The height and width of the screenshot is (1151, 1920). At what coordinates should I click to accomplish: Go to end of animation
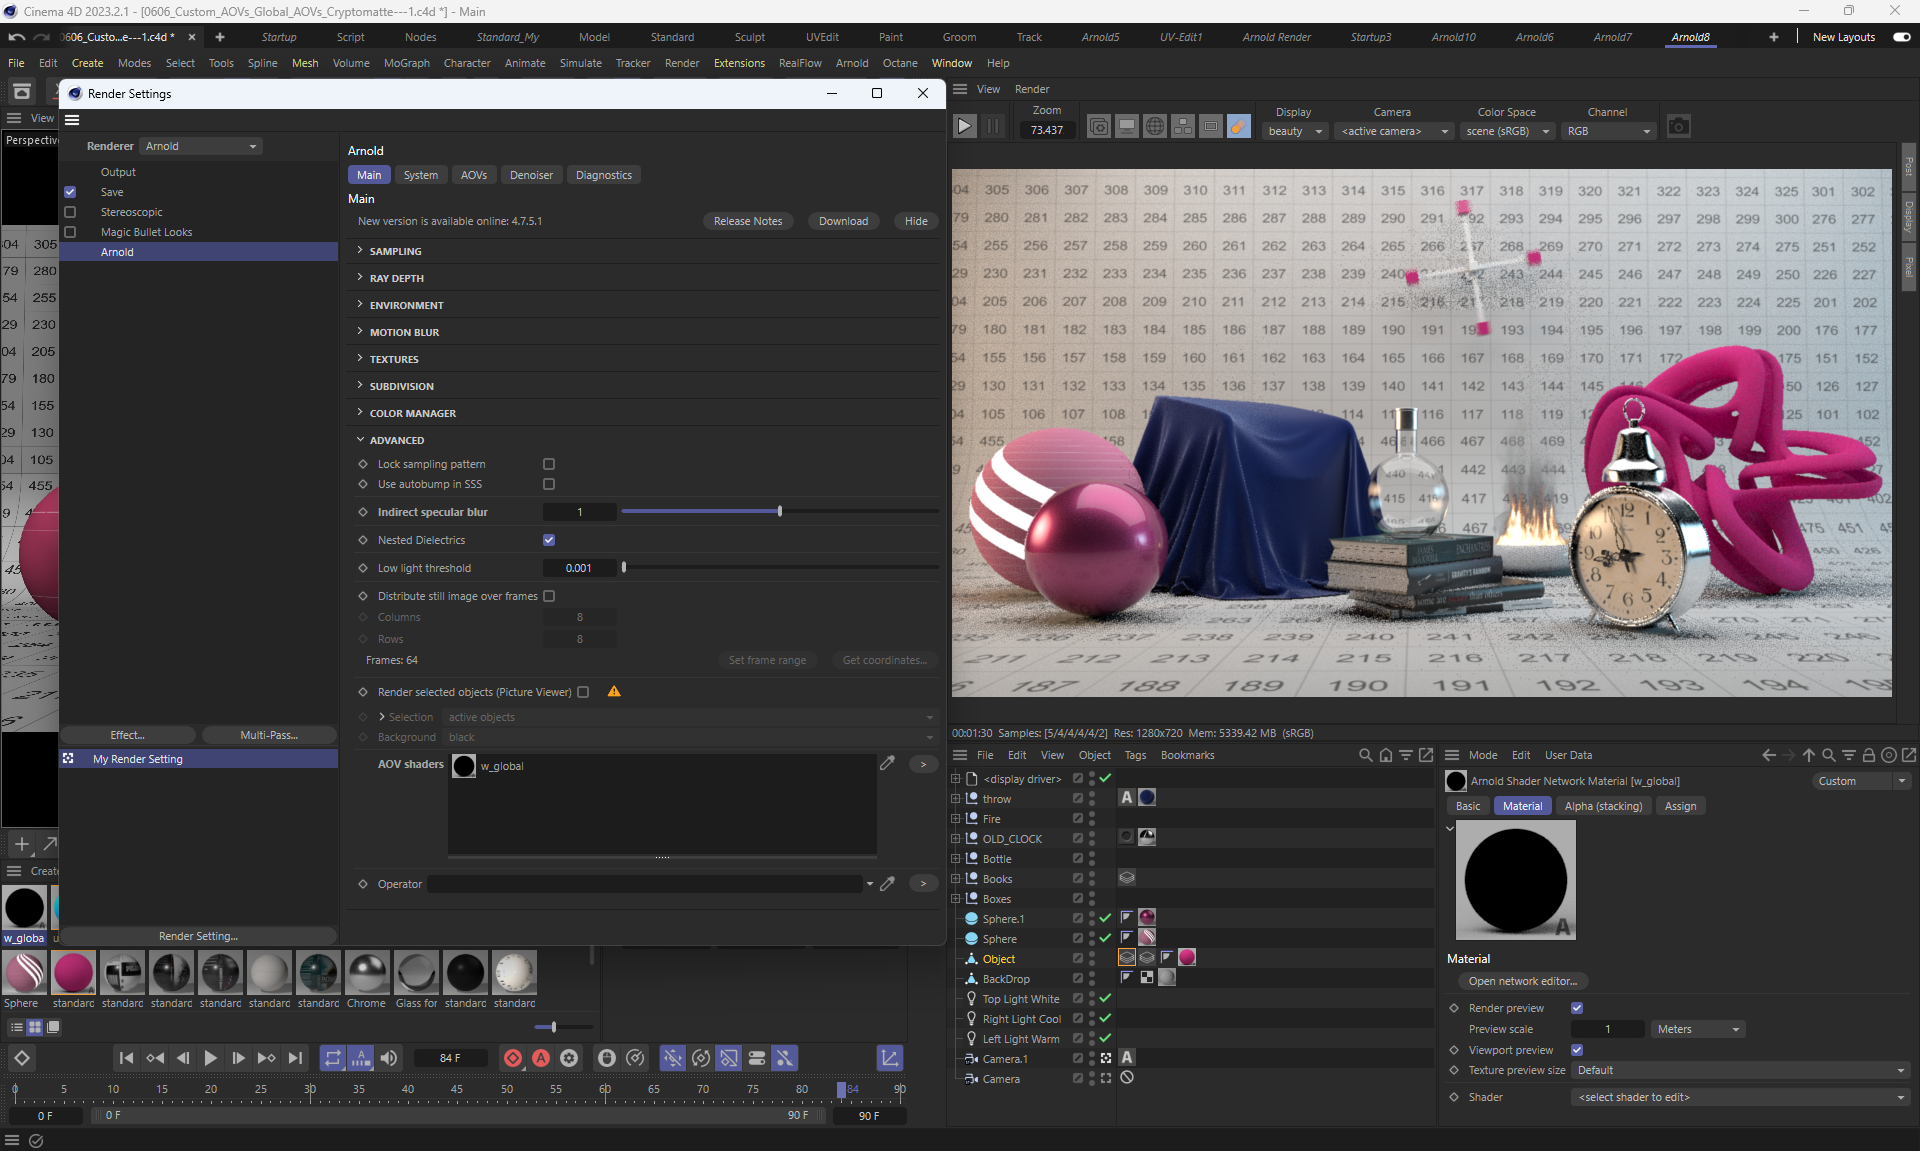coord(295,1058)
